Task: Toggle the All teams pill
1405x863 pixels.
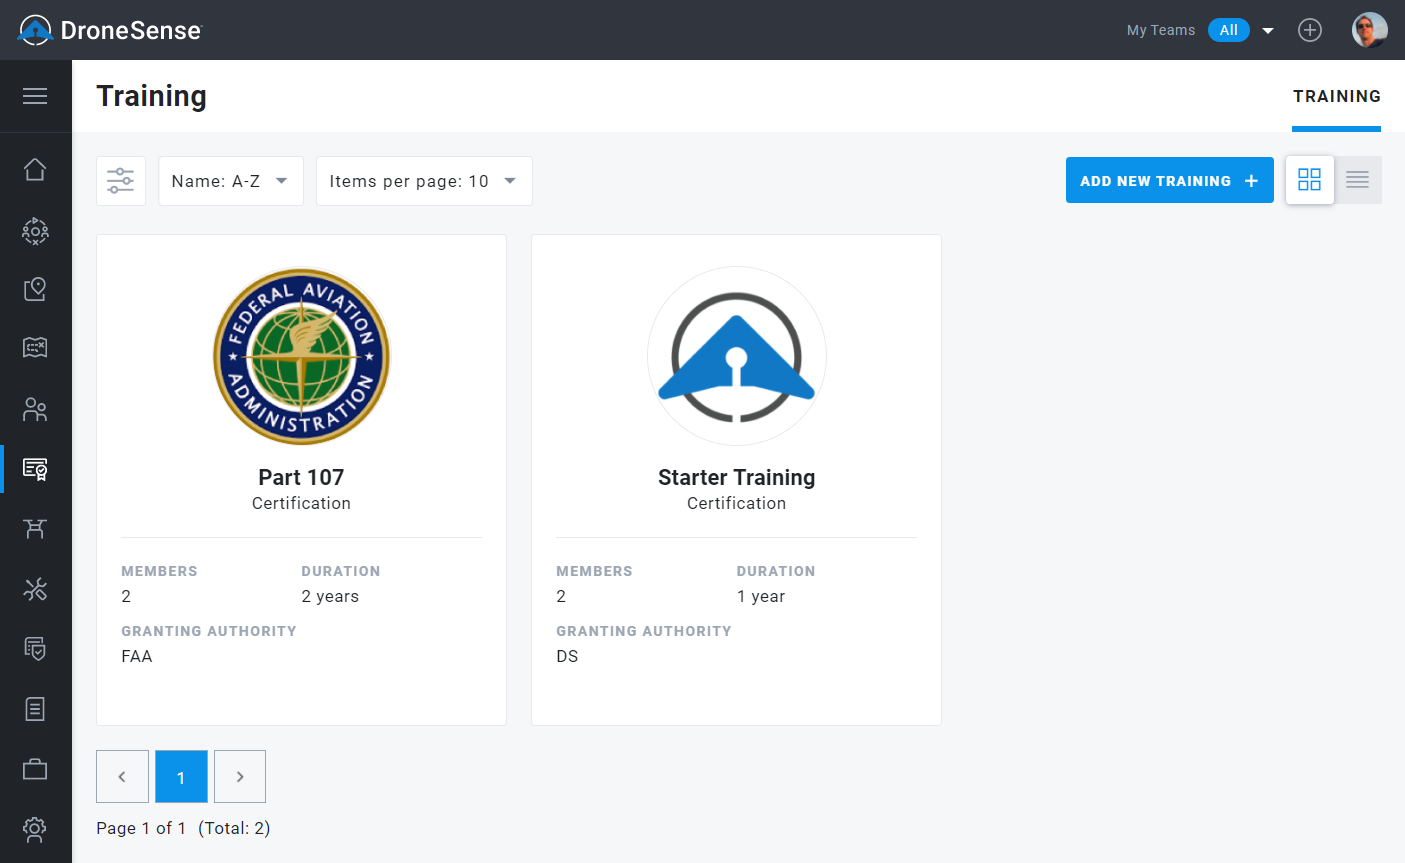Action: point(1229,30)
